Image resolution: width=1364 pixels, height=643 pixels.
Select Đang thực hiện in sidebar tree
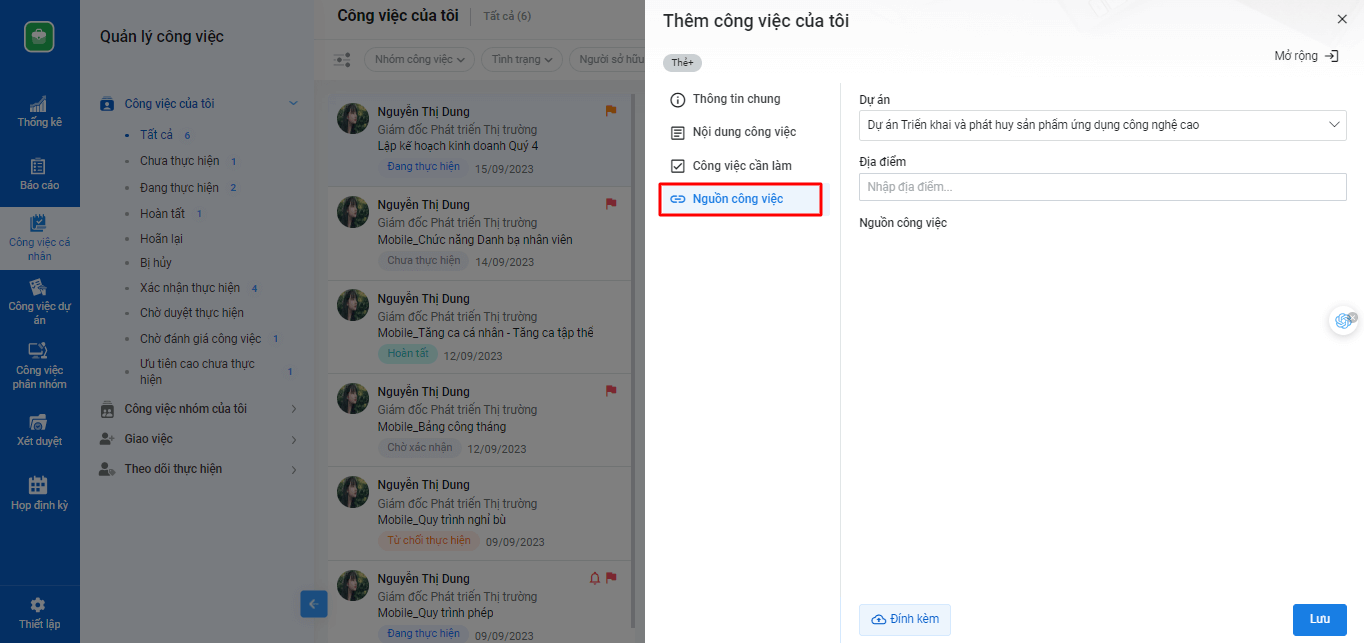click(x=179, y=188)
